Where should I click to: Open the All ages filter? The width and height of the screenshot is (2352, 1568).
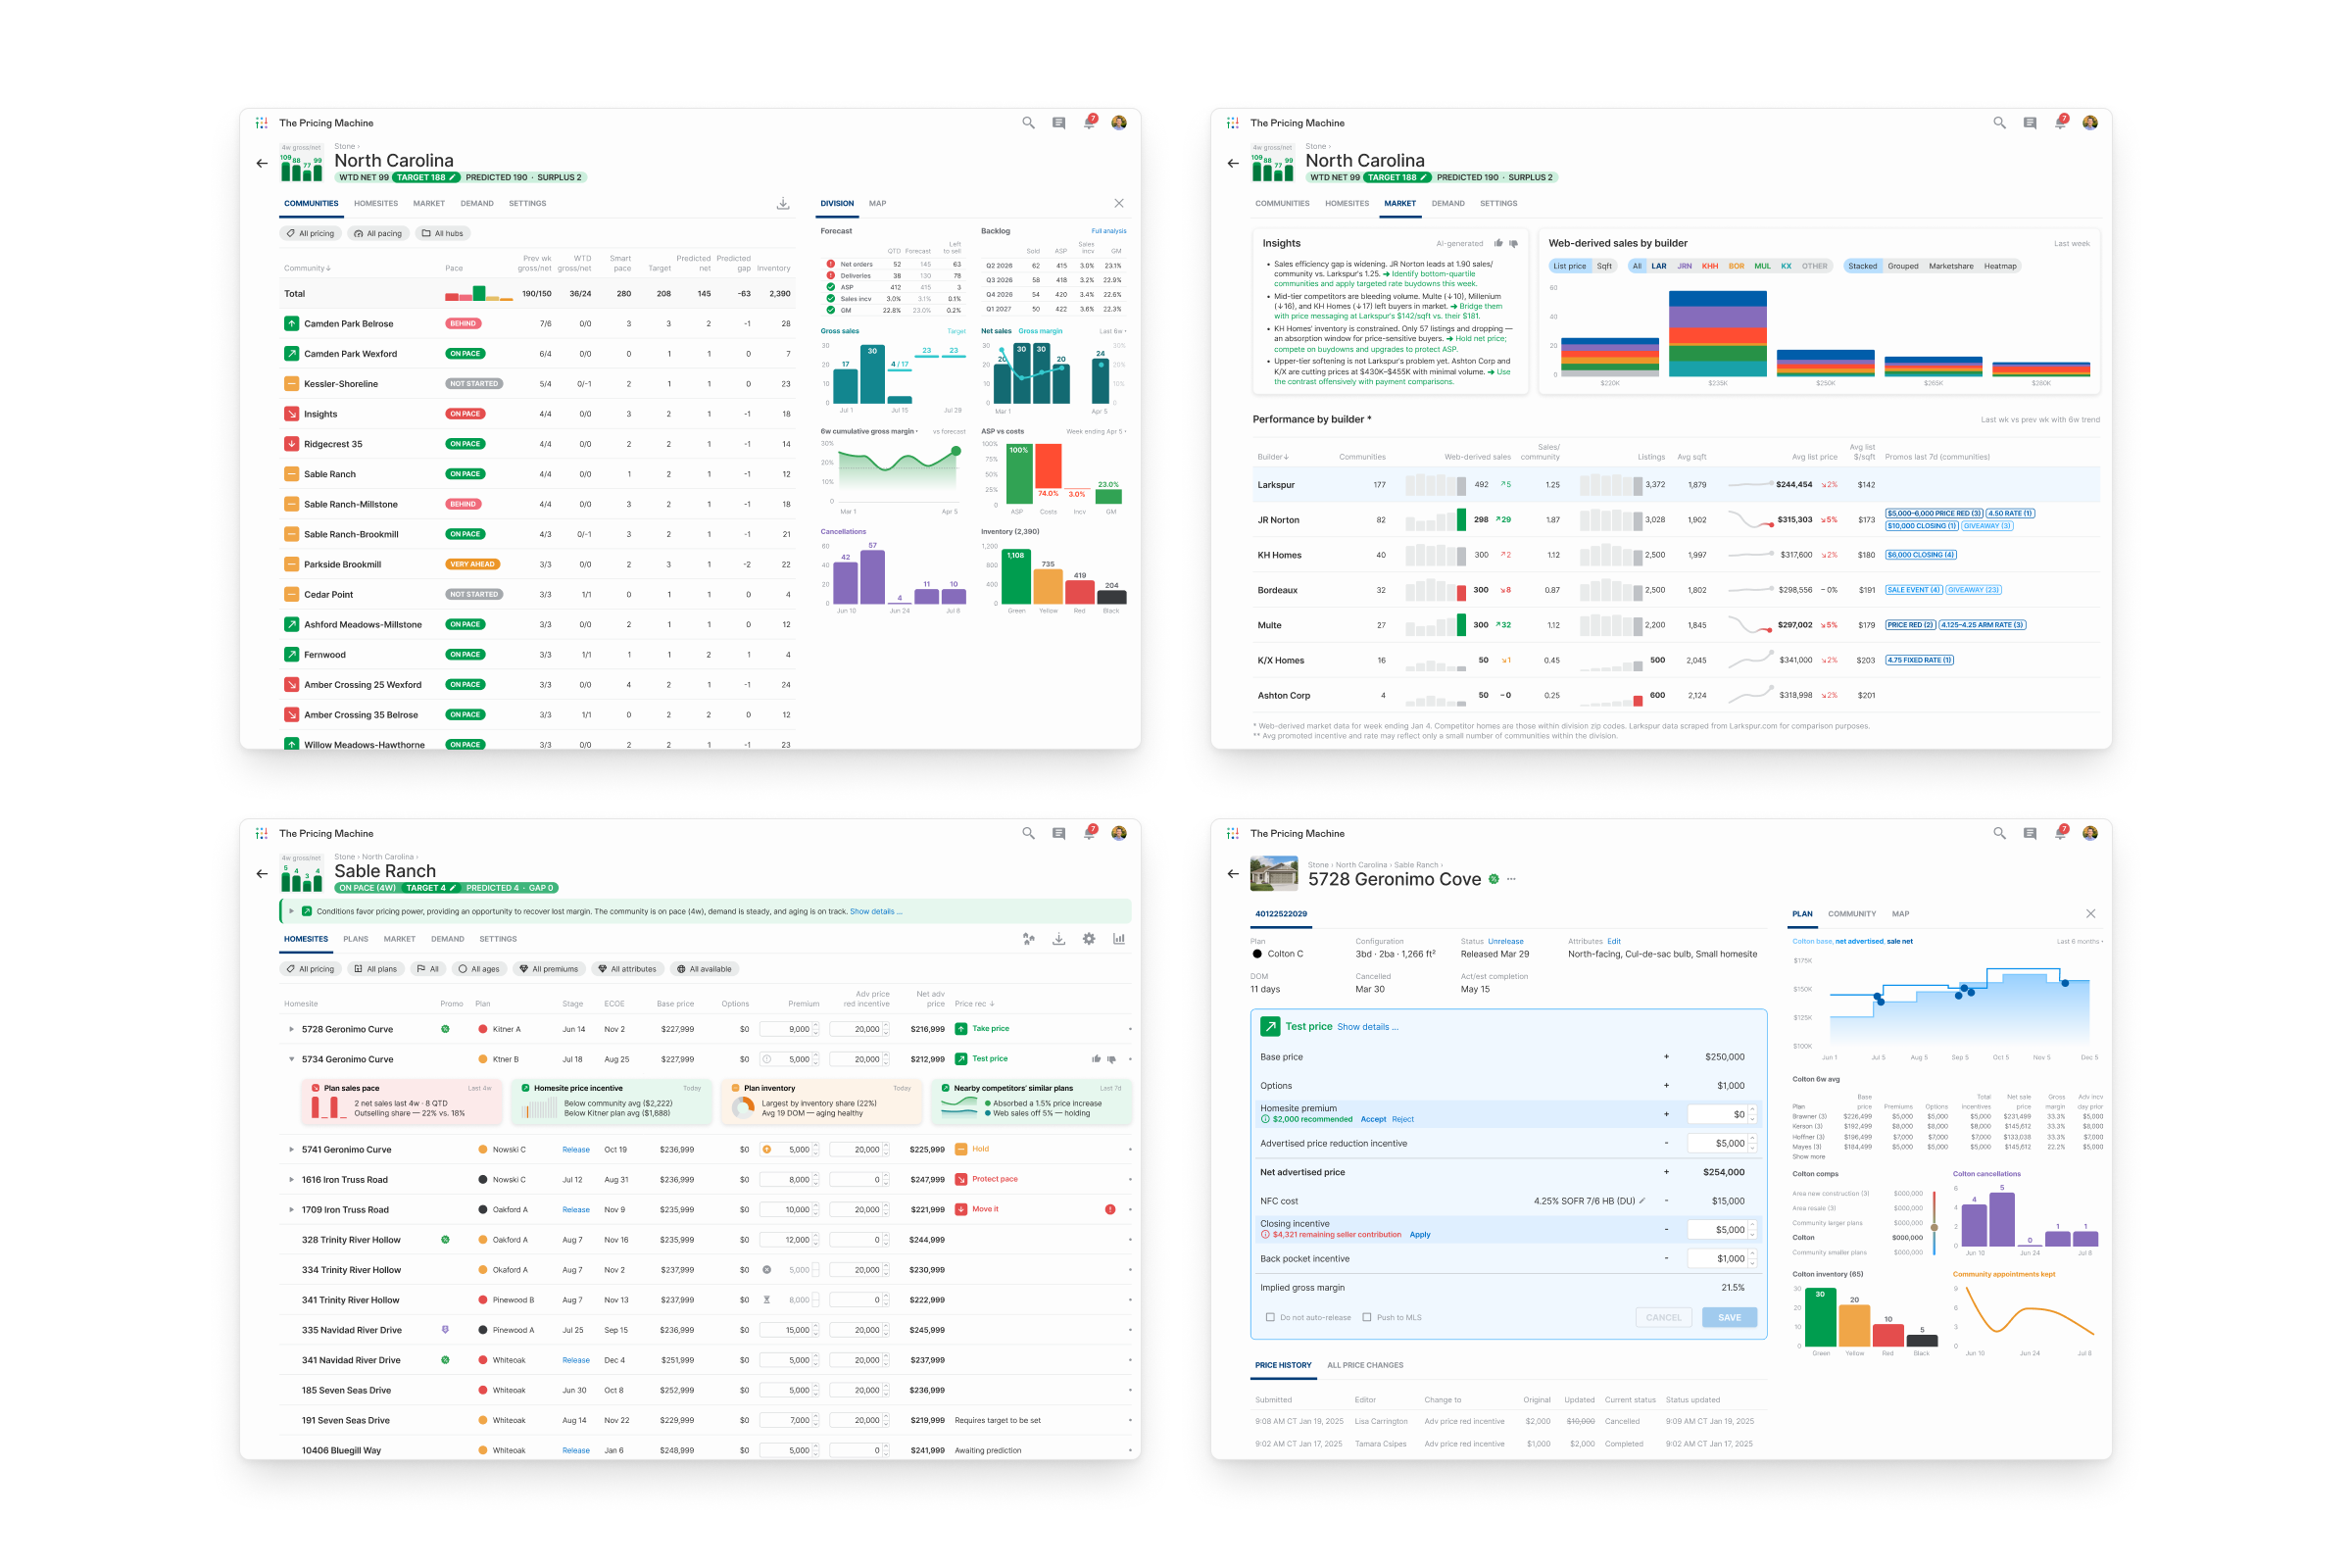(478, 969)
